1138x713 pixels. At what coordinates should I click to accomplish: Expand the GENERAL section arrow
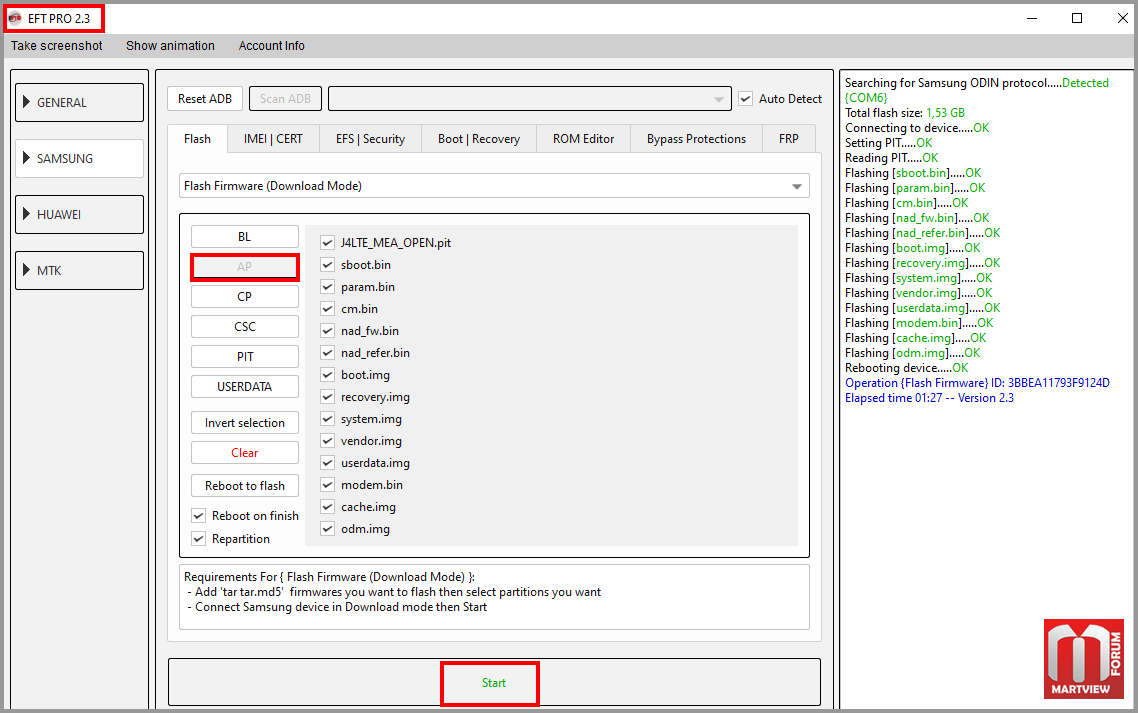click(x=27, y=102)
